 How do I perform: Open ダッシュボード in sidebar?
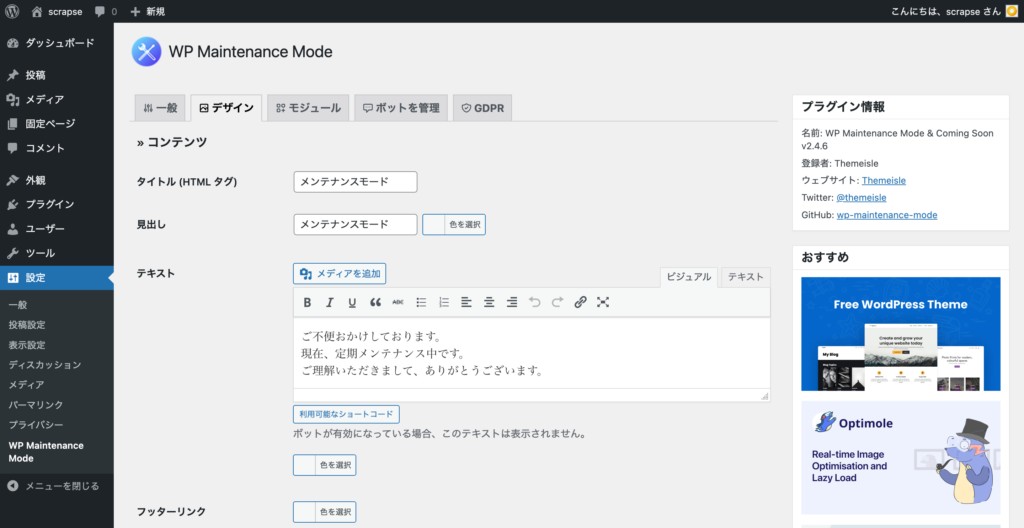pyautogui.click(x=57, y=43)
